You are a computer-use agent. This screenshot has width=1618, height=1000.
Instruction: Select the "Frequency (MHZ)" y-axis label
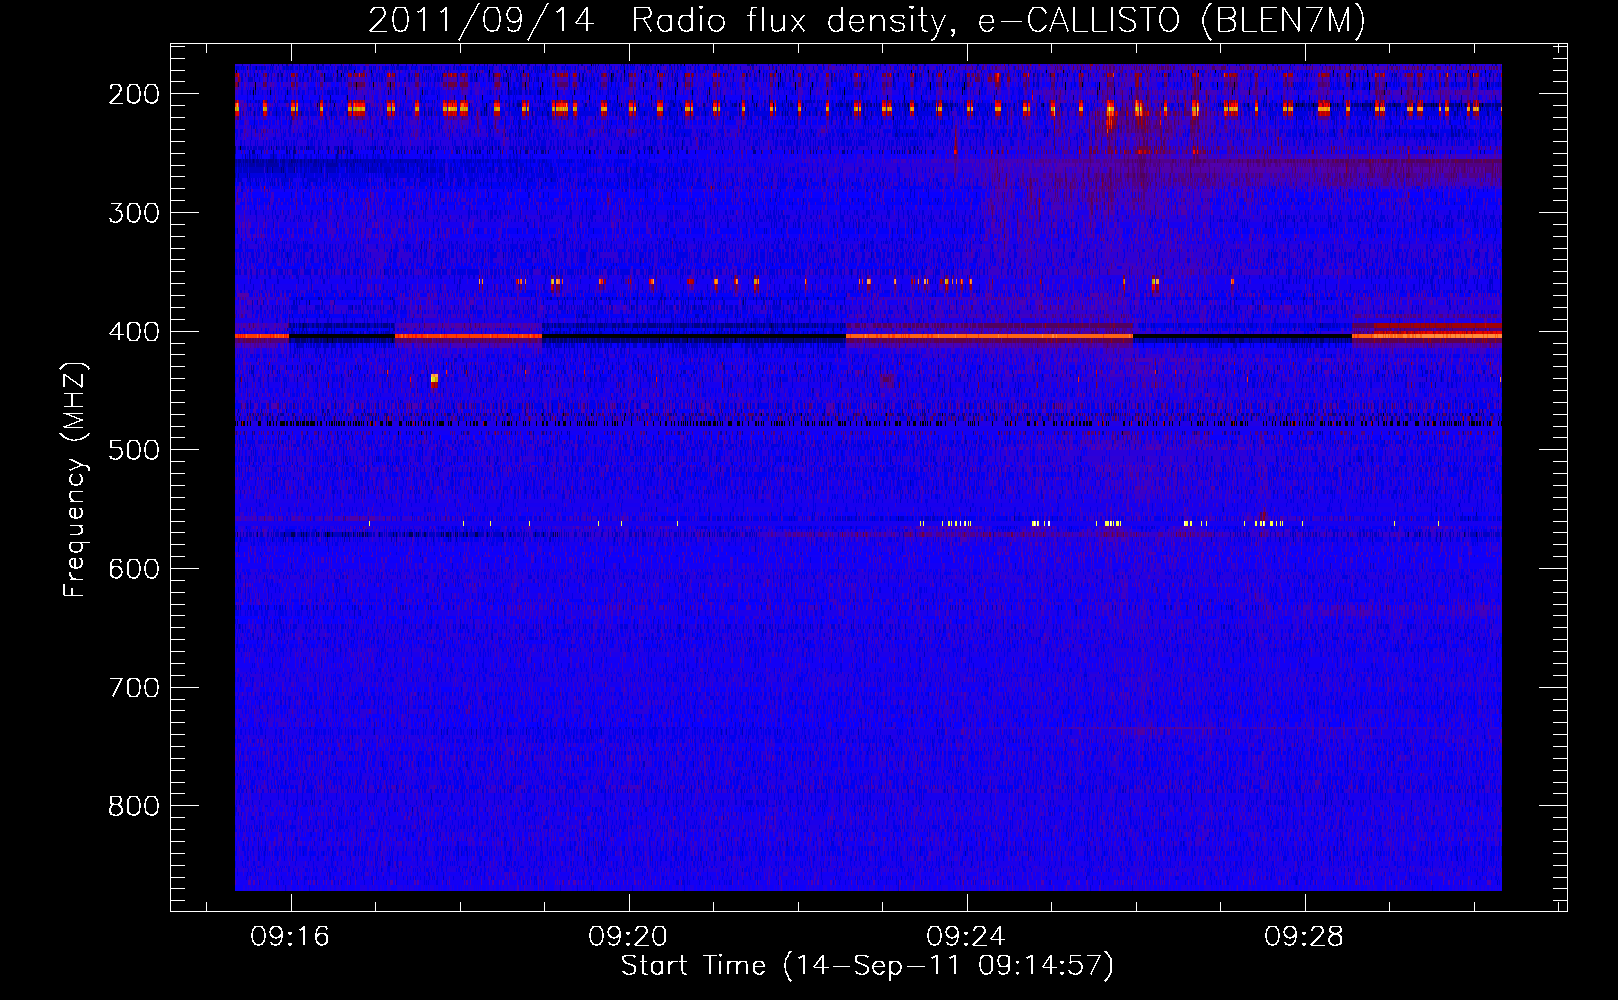(x=75, y=480)
